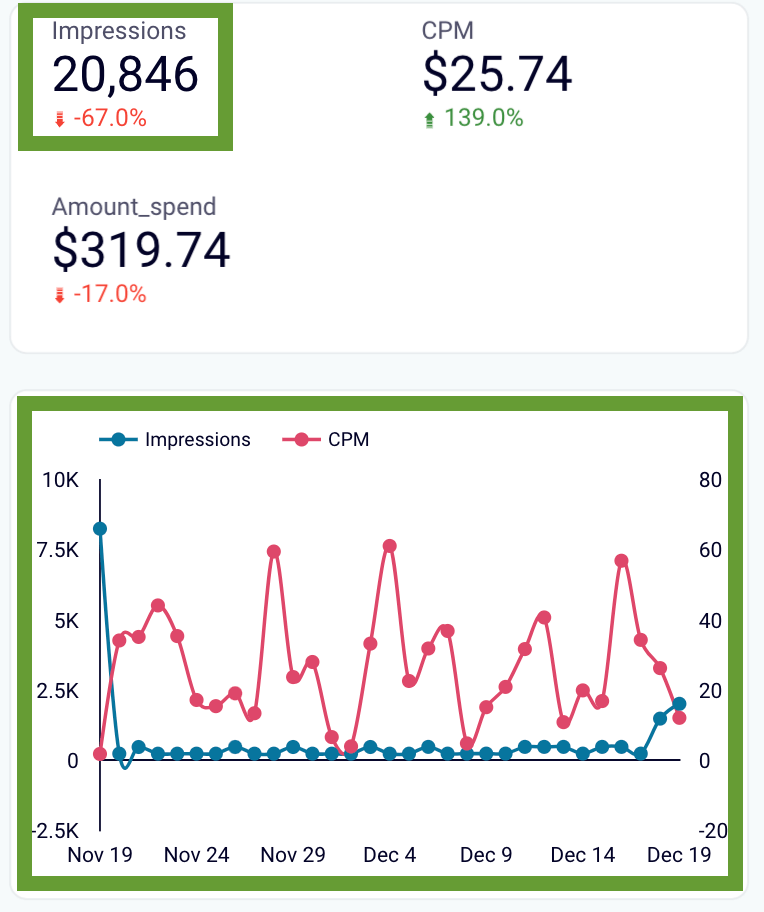Toggle the CPM series in chart legend

pos(348,440)
